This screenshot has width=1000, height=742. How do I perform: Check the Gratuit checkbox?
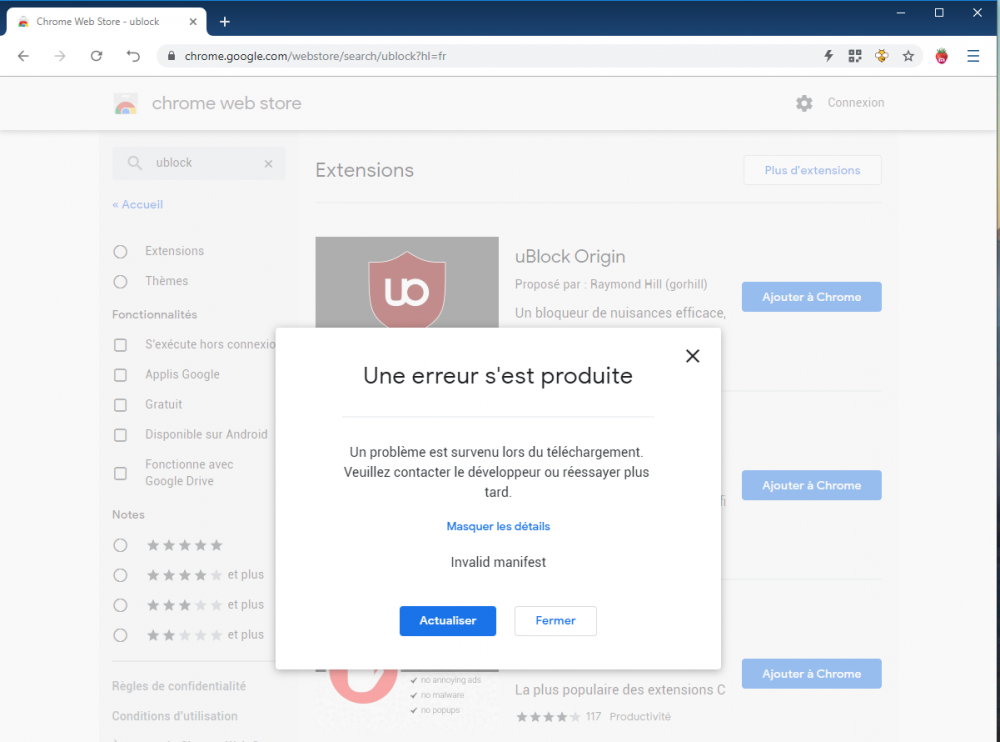coord(120,404)
